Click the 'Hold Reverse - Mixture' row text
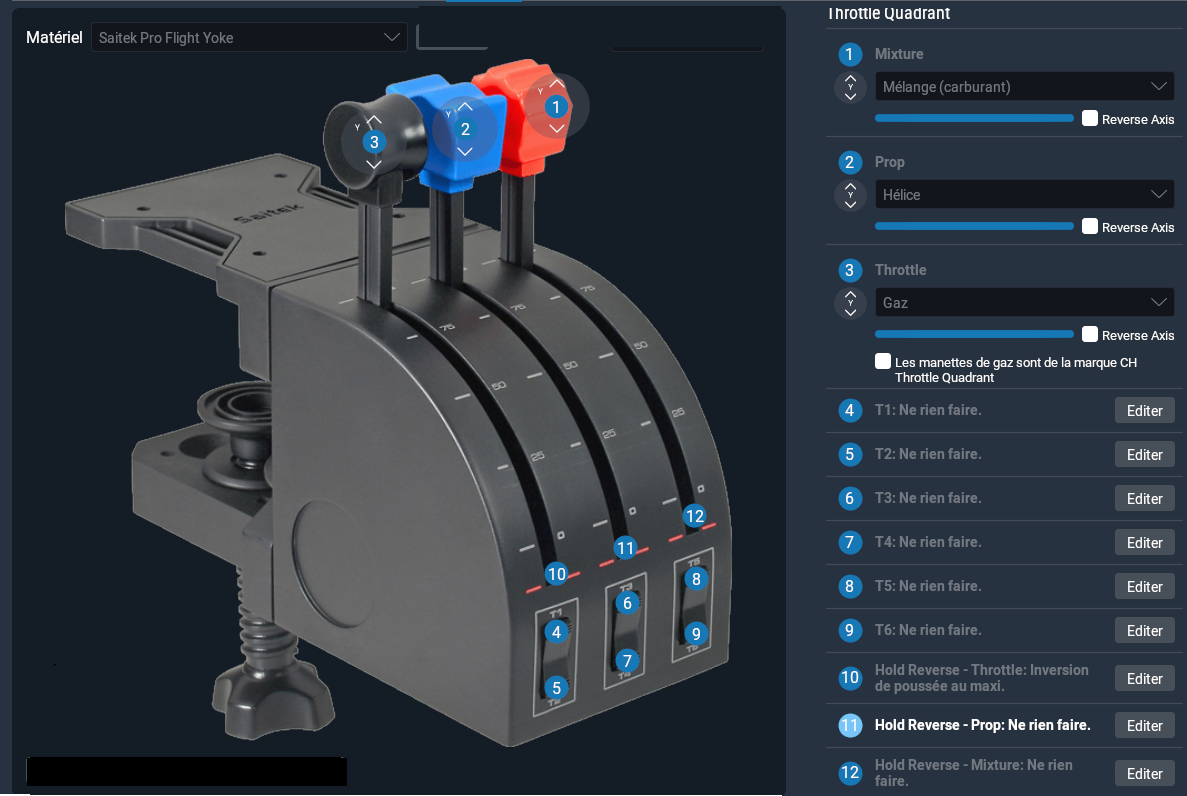The width and height of the screenshot is (1187, 796). pyautogui.click(x=974, y=773)
